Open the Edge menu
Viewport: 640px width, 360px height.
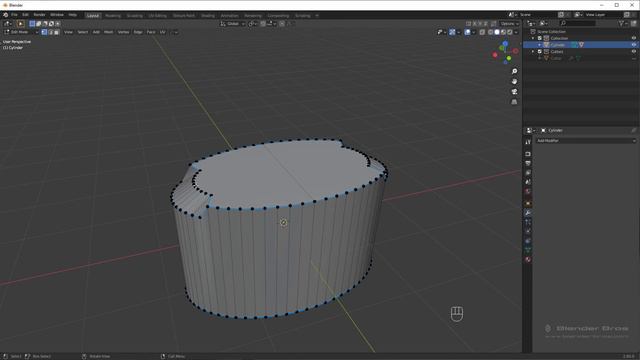pyautogui.click(x=138, y=32)
